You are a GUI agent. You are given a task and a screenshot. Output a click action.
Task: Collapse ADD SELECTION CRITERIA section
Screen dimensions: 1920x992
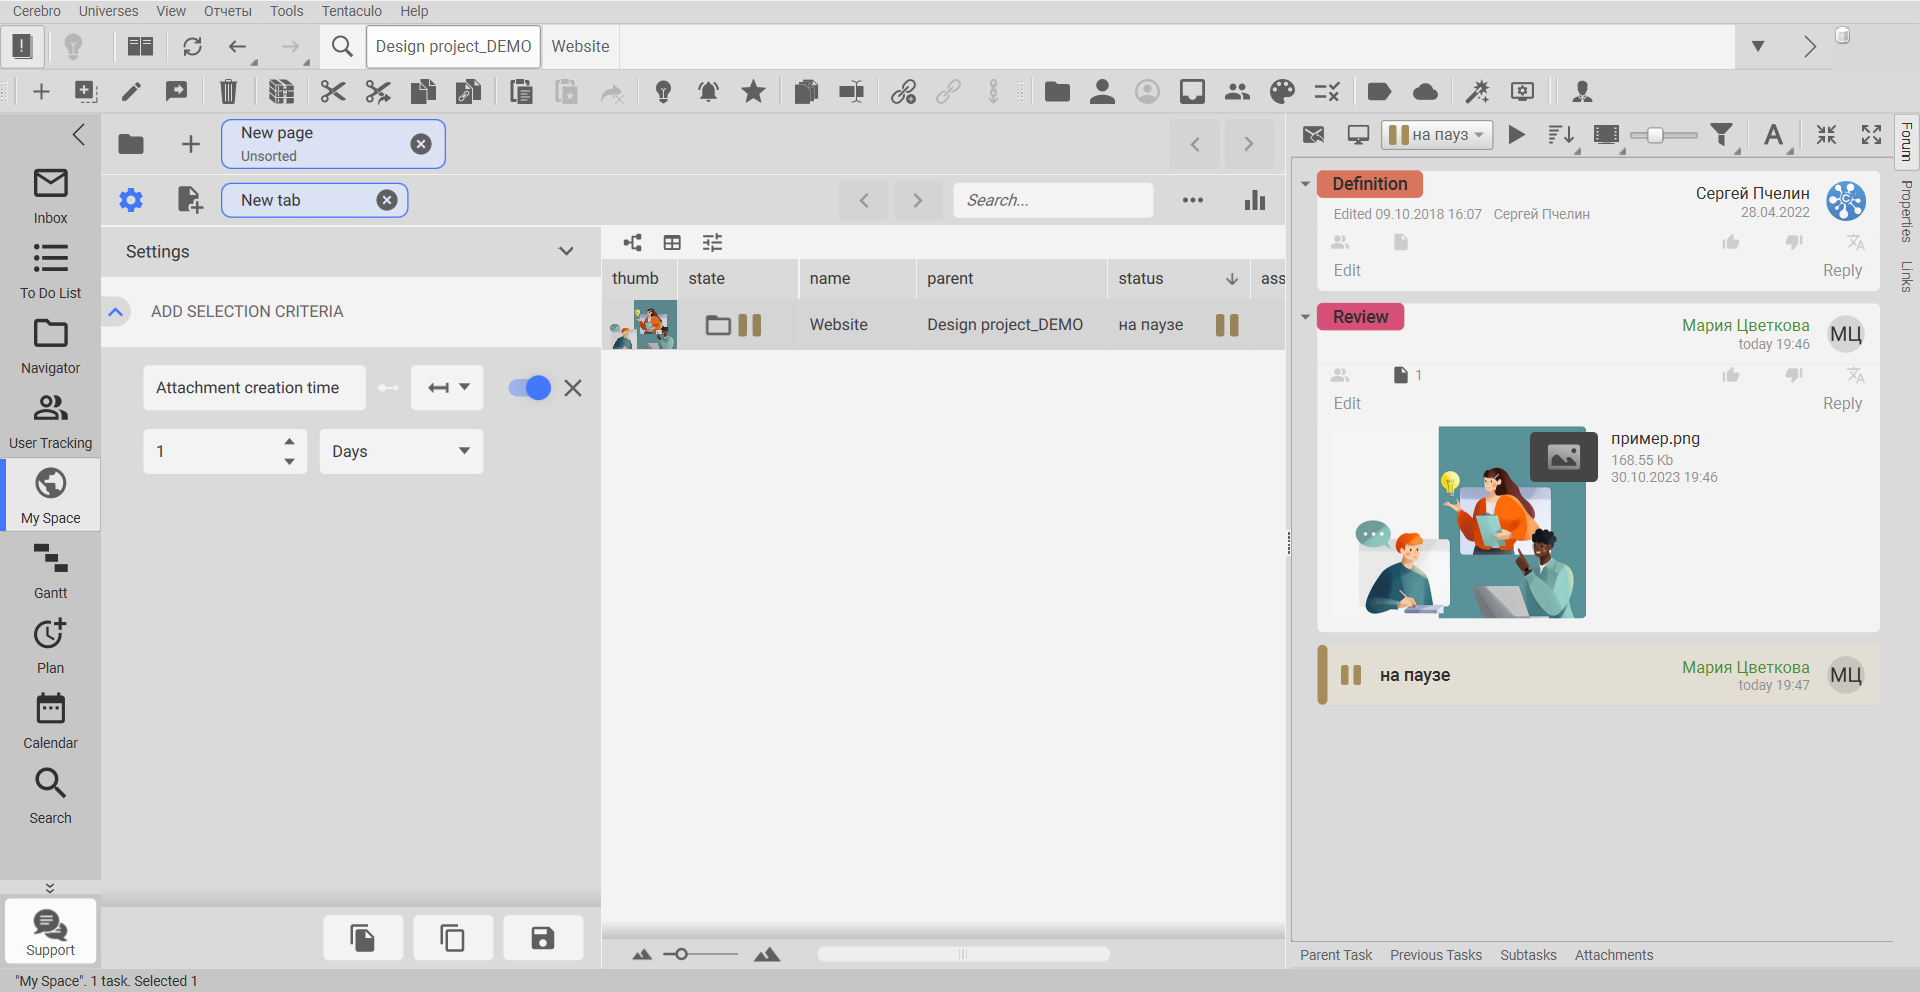point(116,312)
